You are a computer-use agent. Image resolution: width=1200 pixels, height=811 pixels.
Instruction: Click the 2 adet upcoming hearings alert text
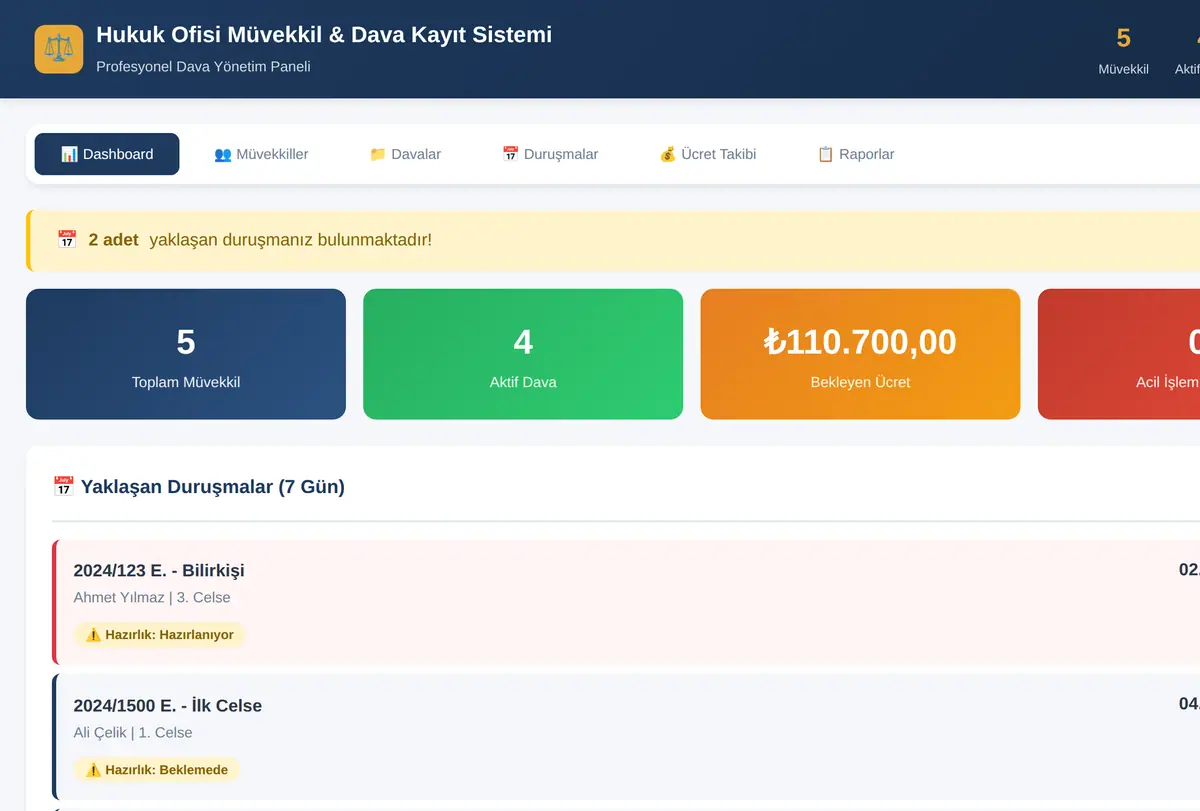click(260, 240)
